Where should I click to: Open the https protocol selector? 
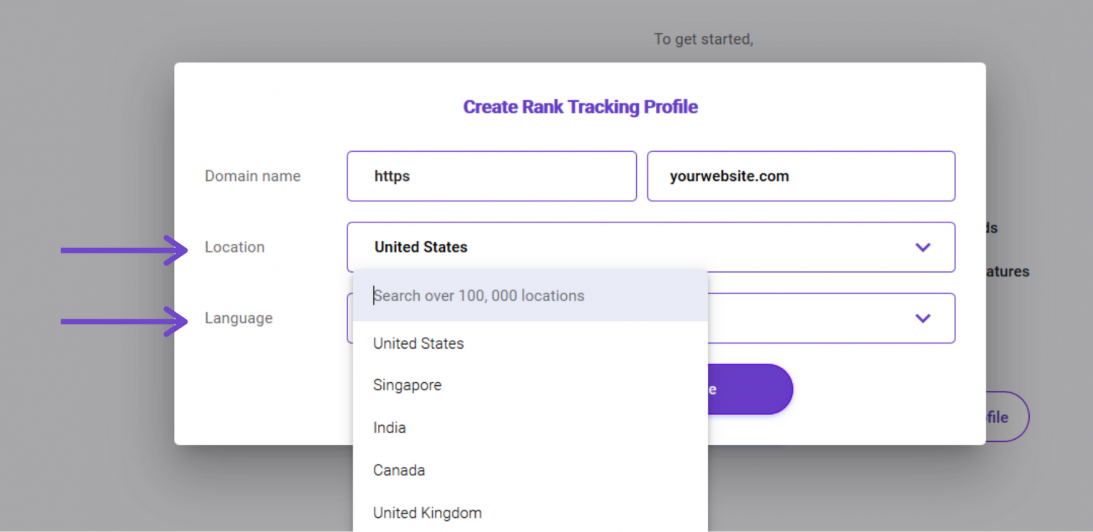[x=491, y=176]
